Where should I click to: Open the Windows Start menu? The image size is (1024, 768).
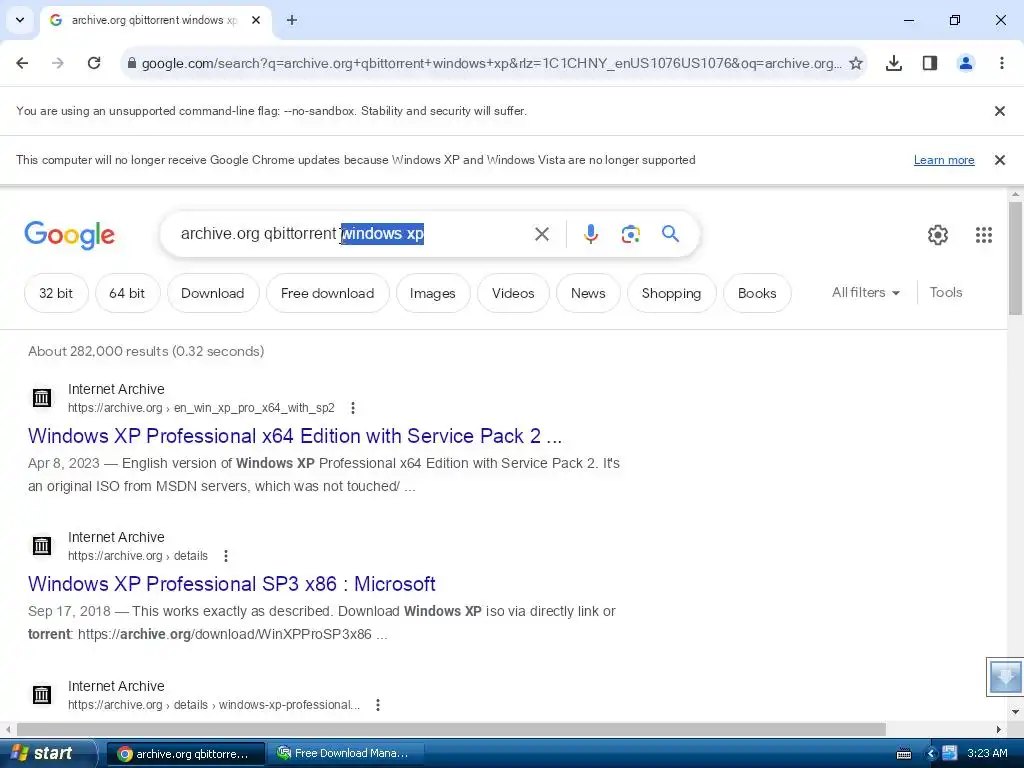tap(47, 753)
